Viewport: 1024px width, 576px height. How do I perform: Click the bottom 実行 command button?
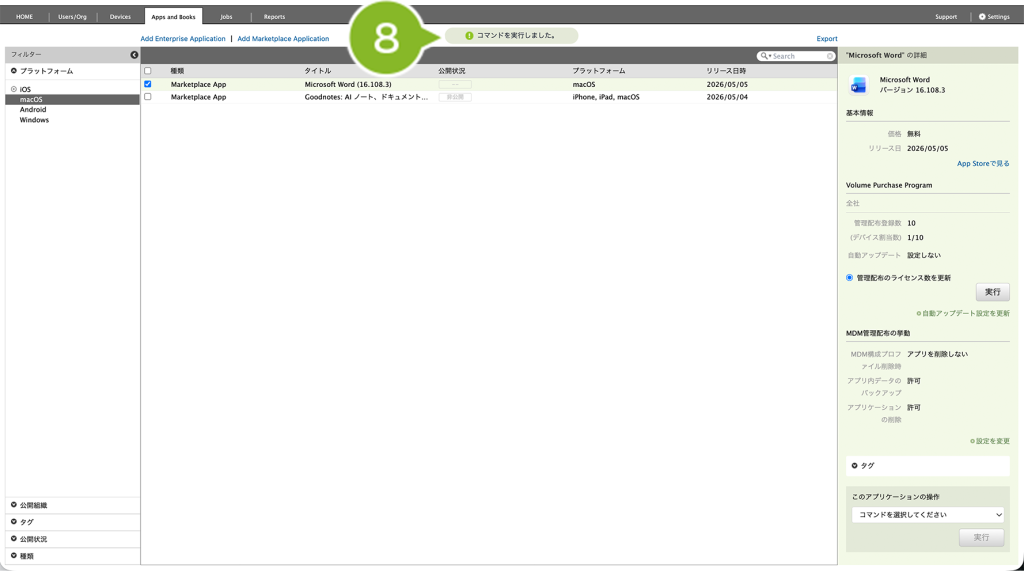click(981, 537)
